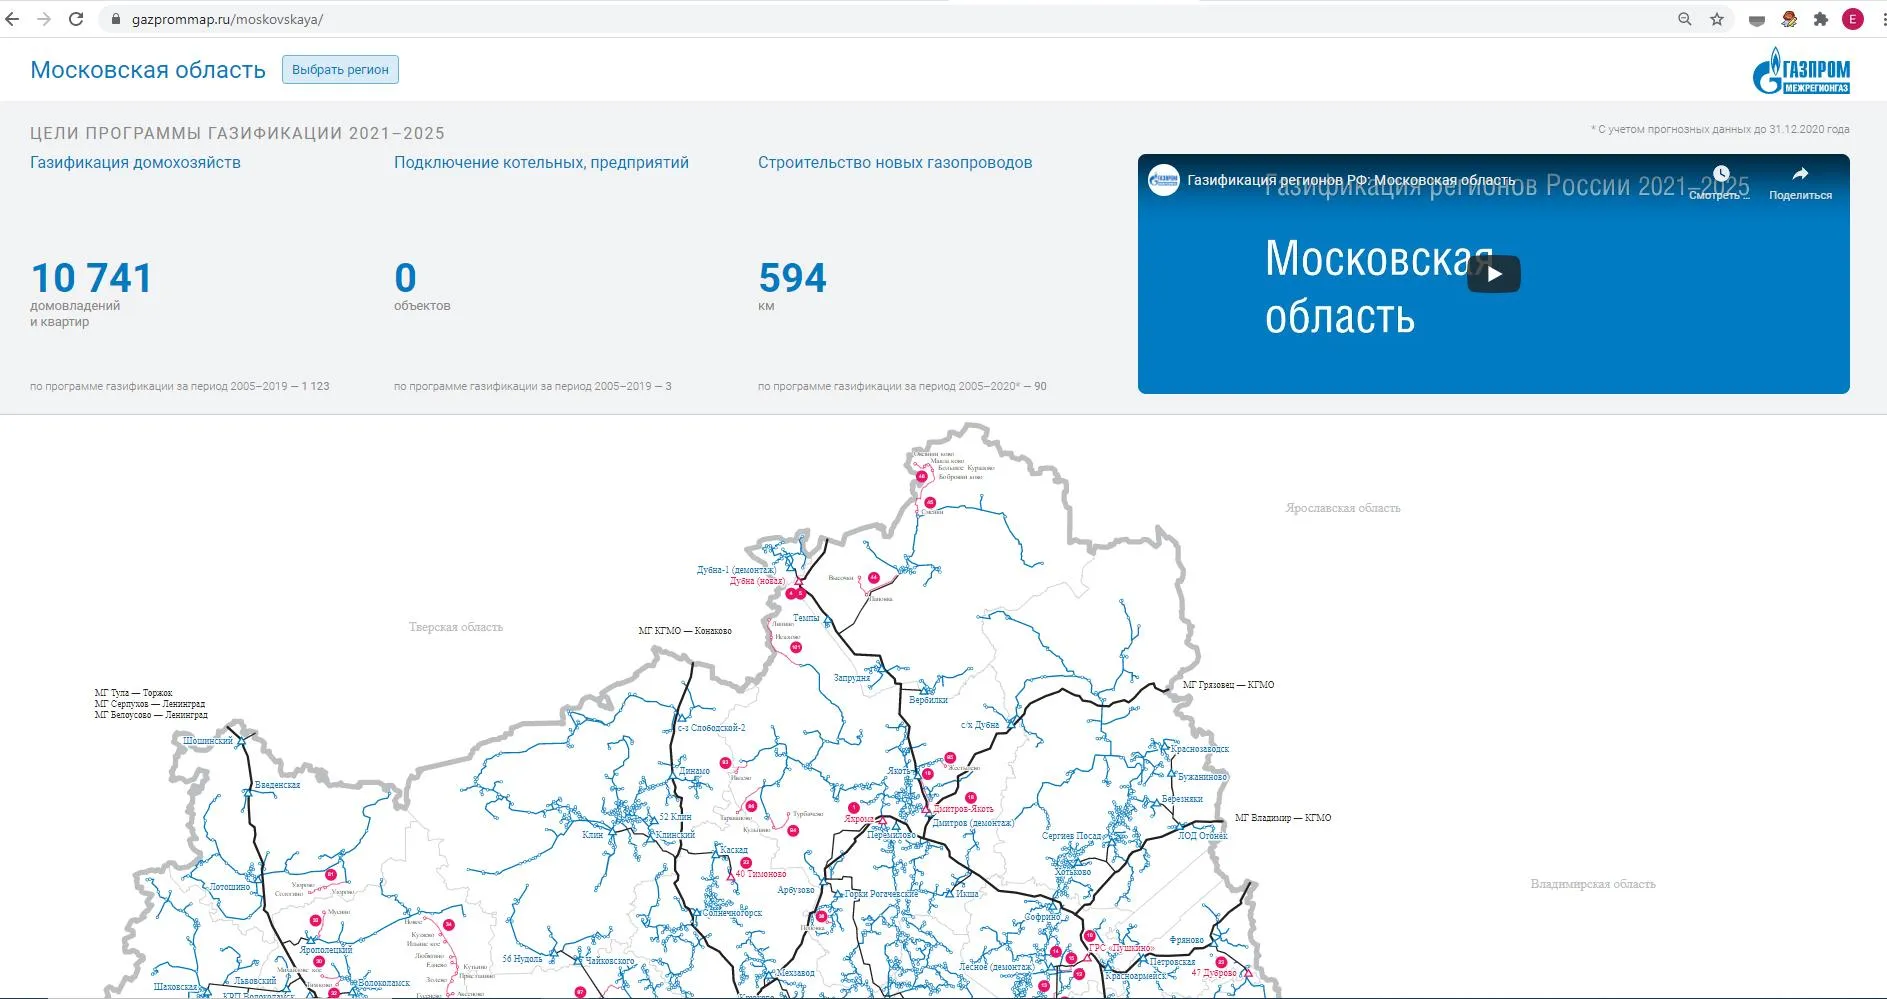
Task: Open the zoom magnifier in address bar
Action: [x=1685, y=19]
